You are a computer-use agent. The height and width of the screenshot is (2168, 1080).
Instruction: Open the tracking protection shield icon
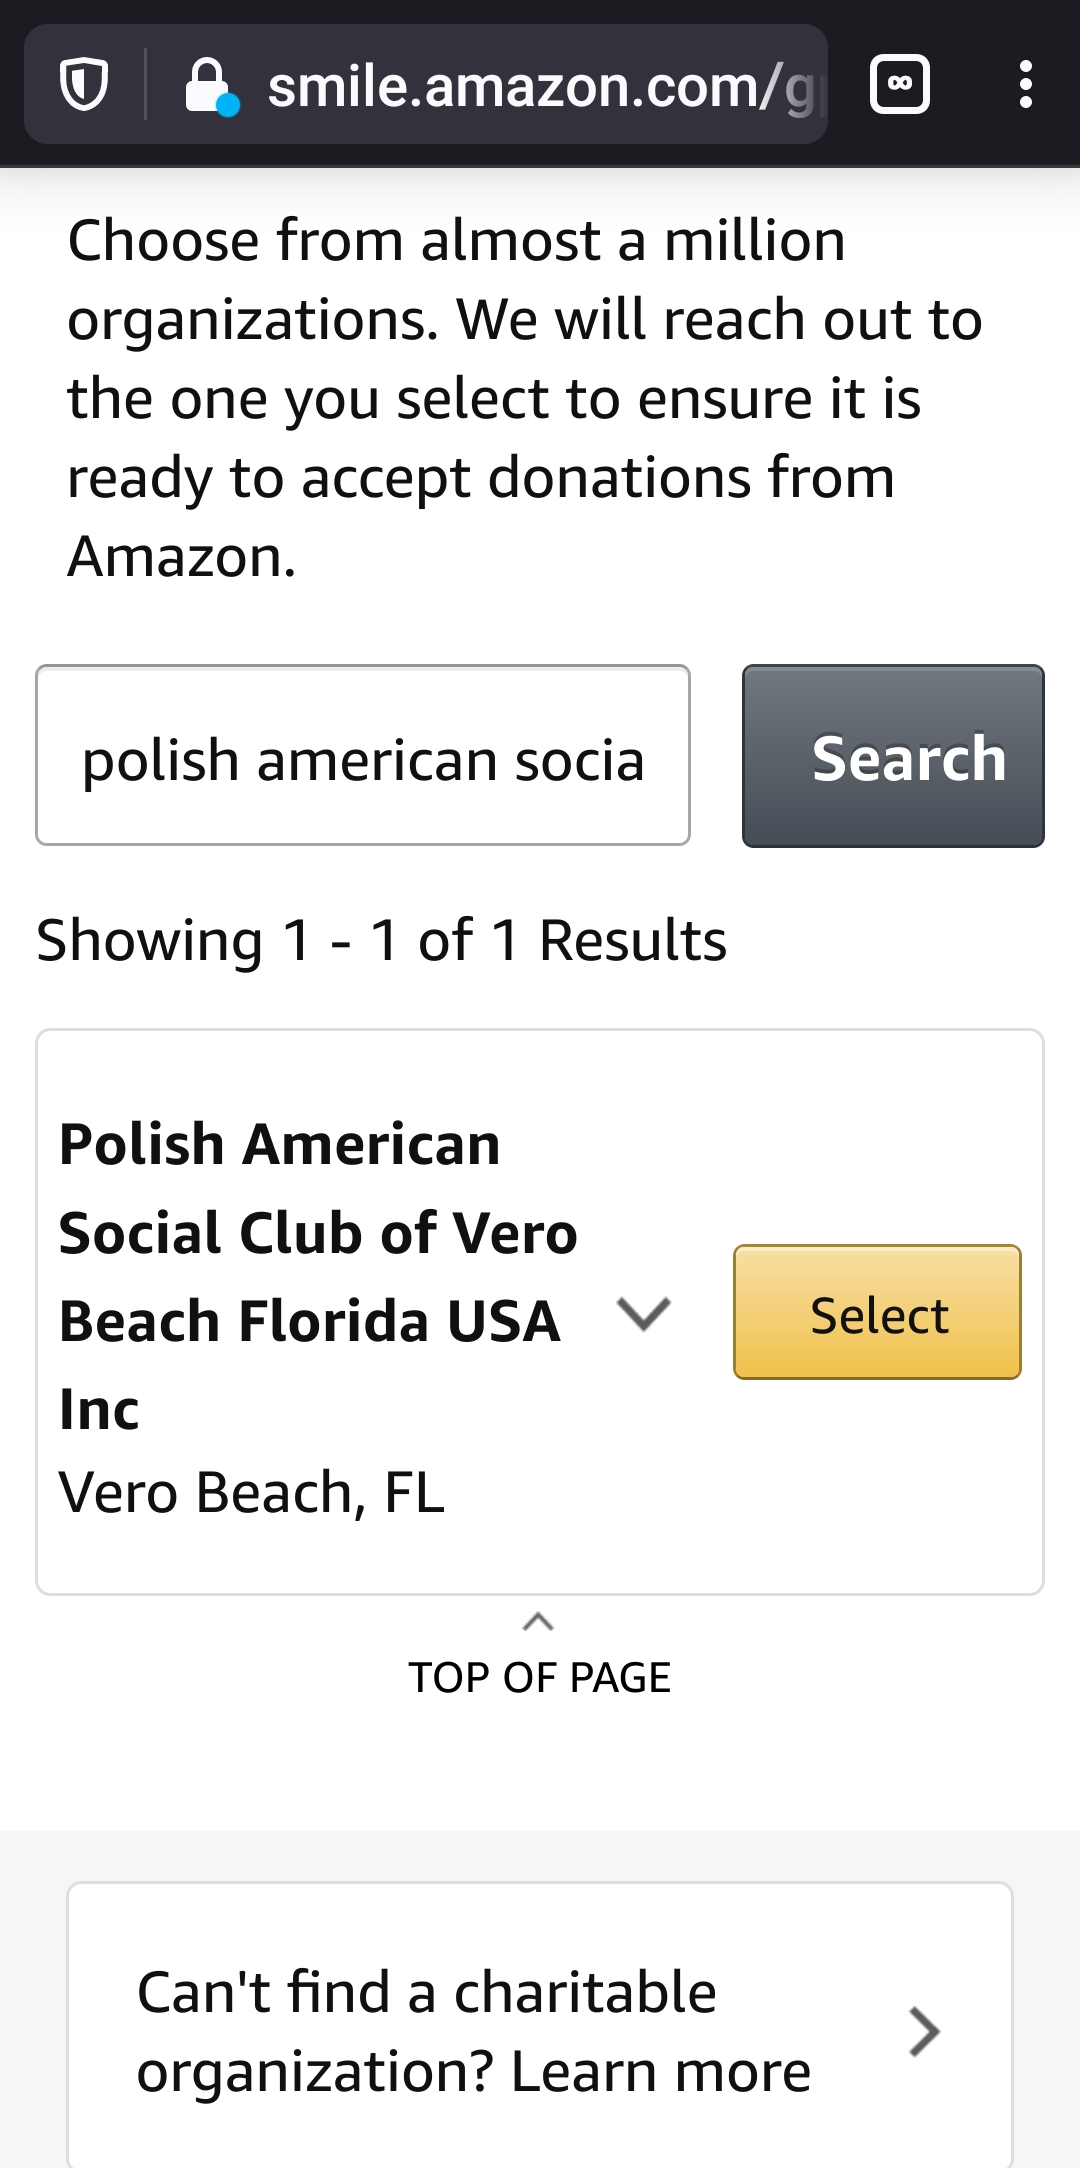tap(84, 85)
